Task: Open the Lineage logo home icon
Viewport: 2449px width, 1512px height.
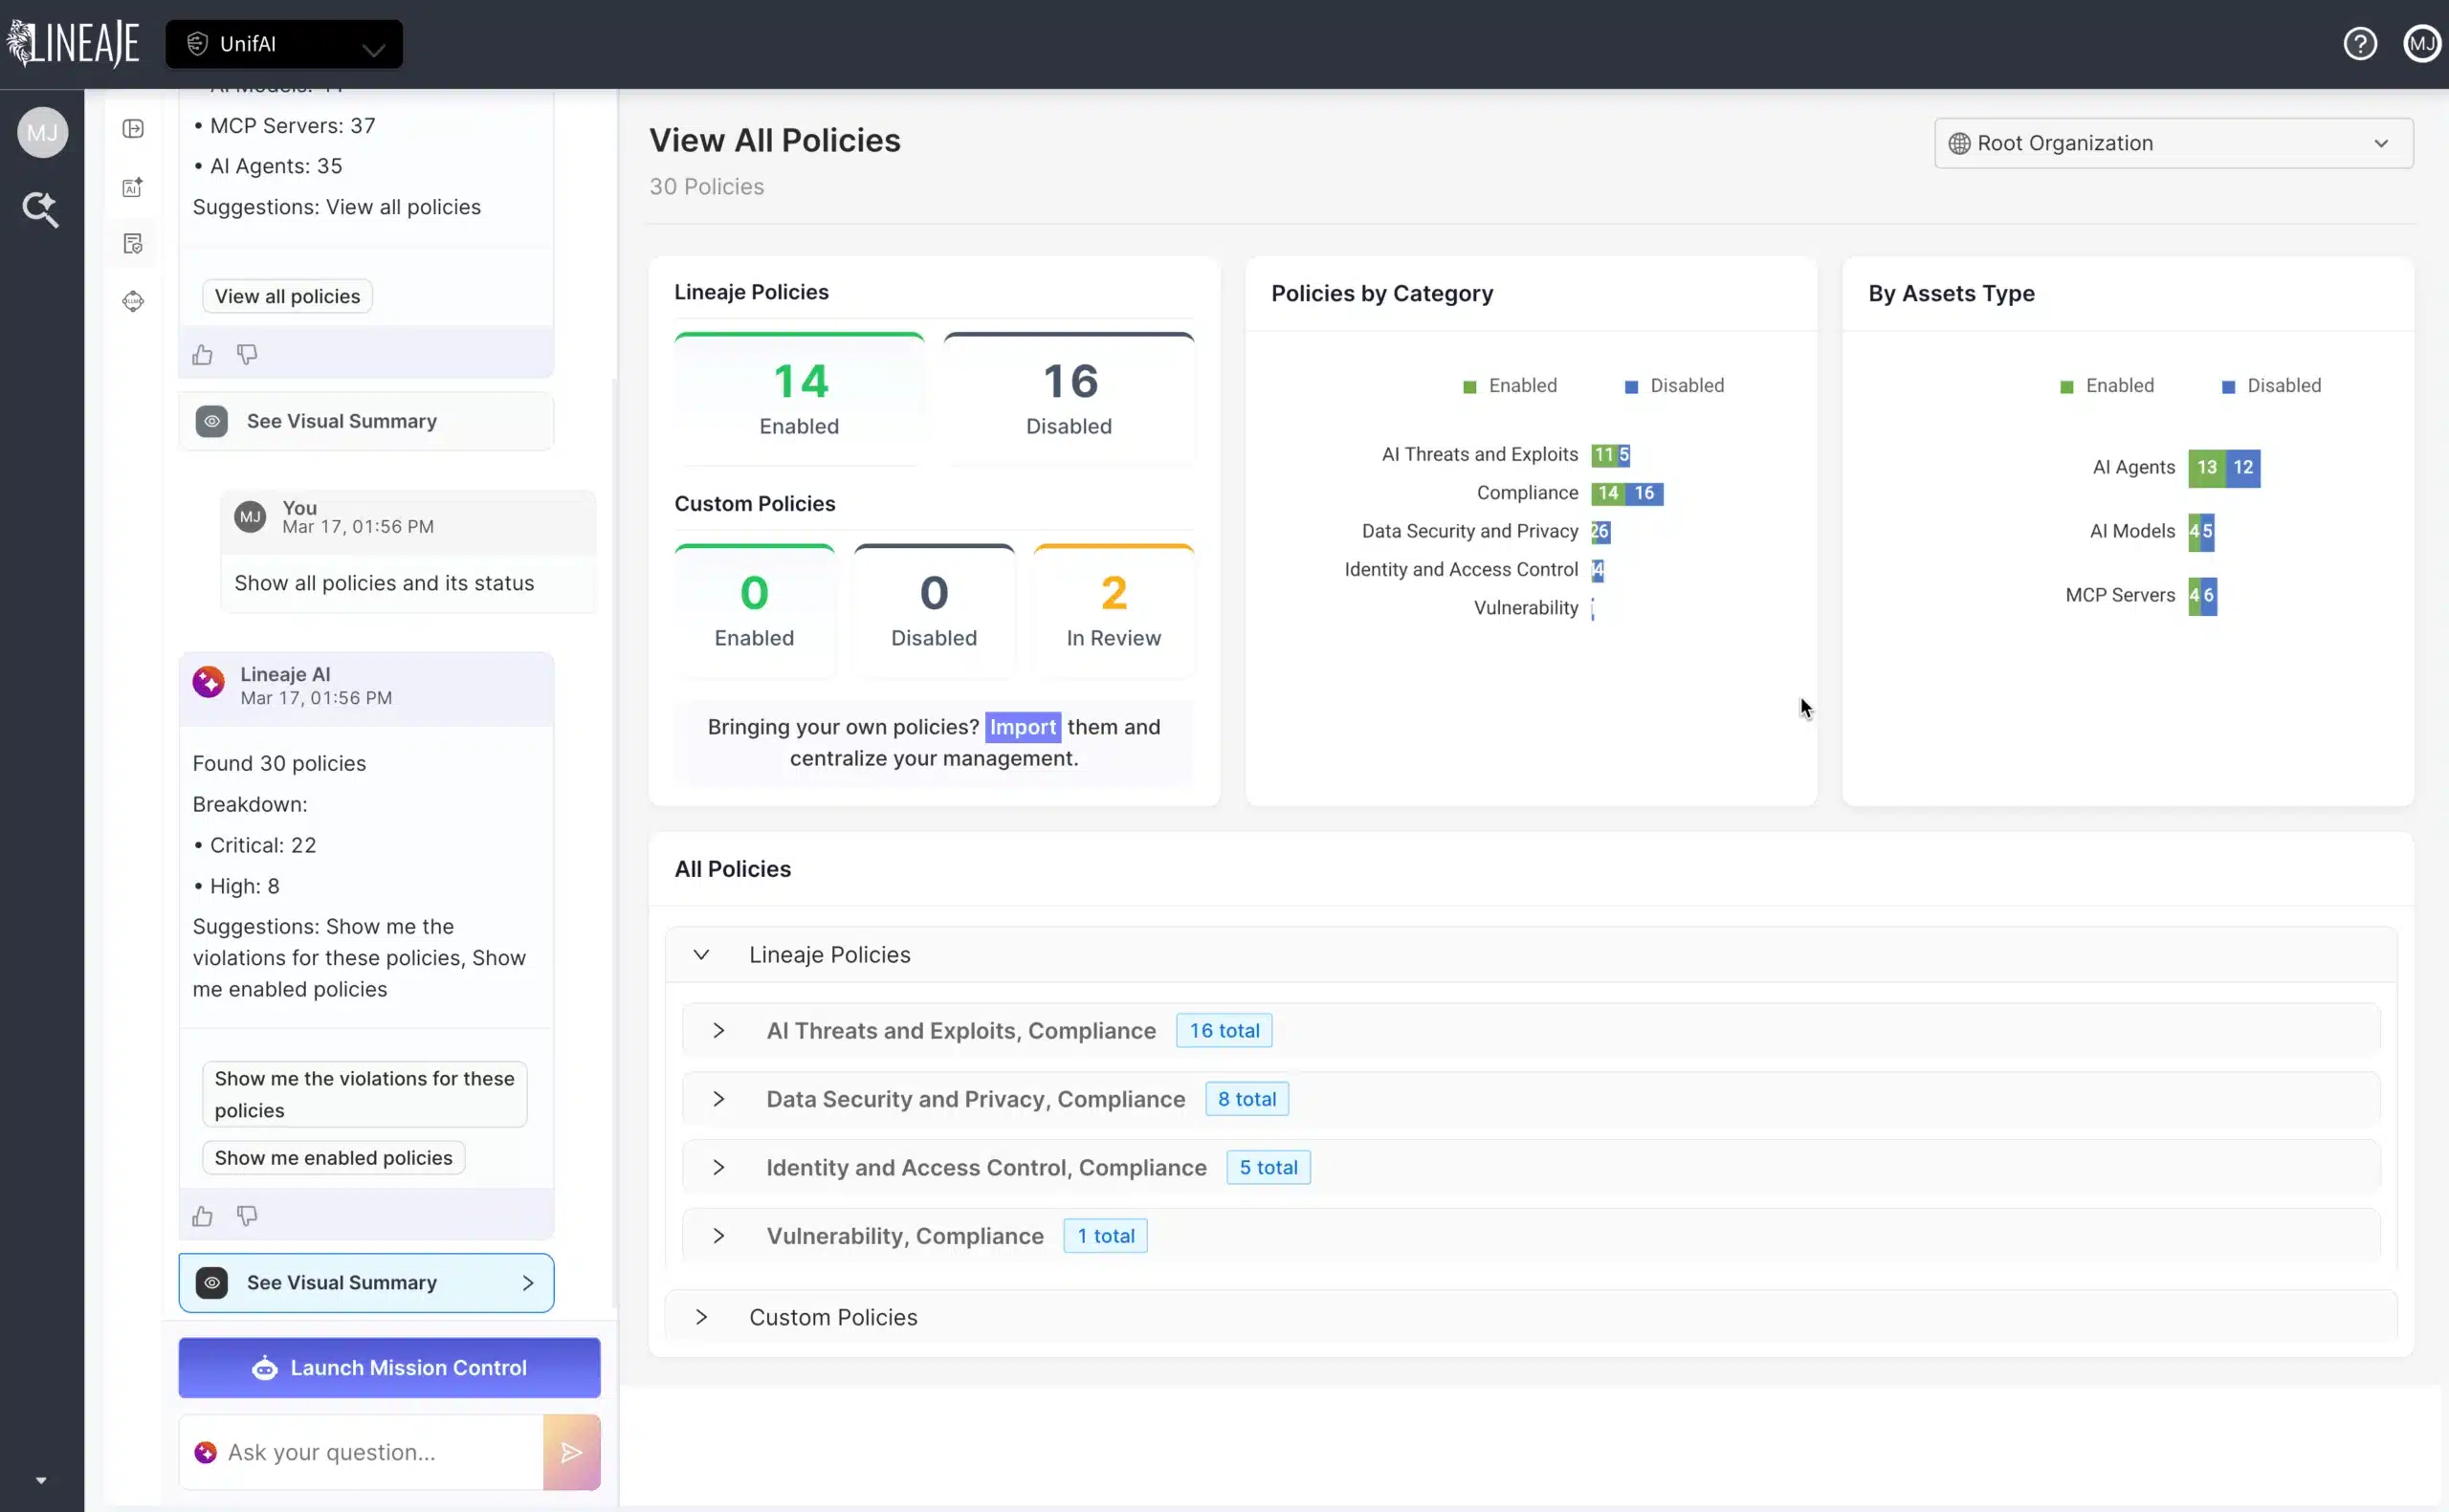Action: click(73, 43)
